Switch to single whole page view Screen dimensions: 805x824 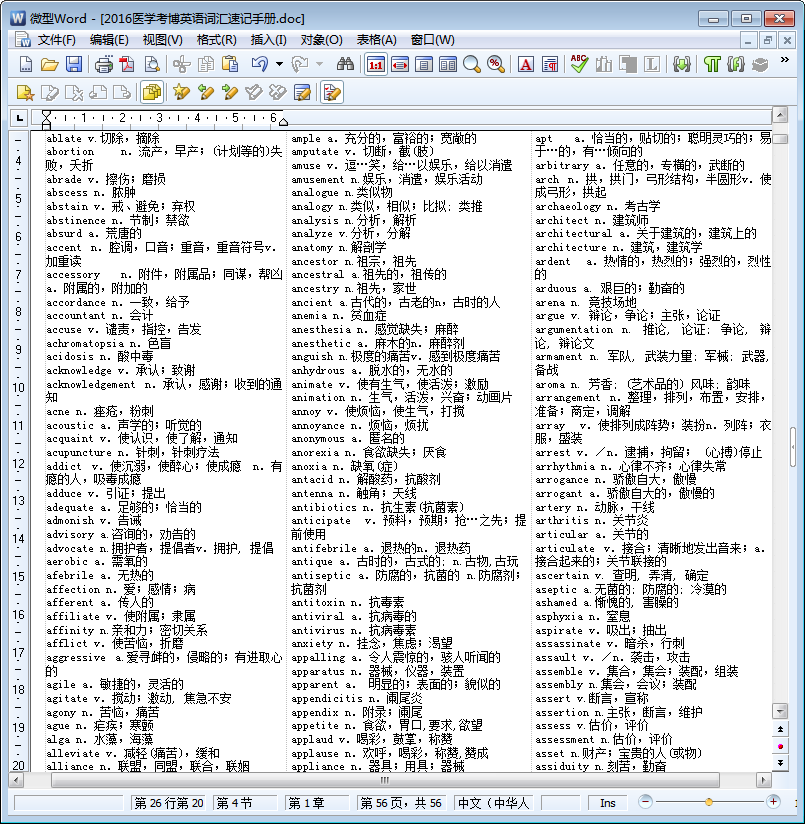pos(424,64)
